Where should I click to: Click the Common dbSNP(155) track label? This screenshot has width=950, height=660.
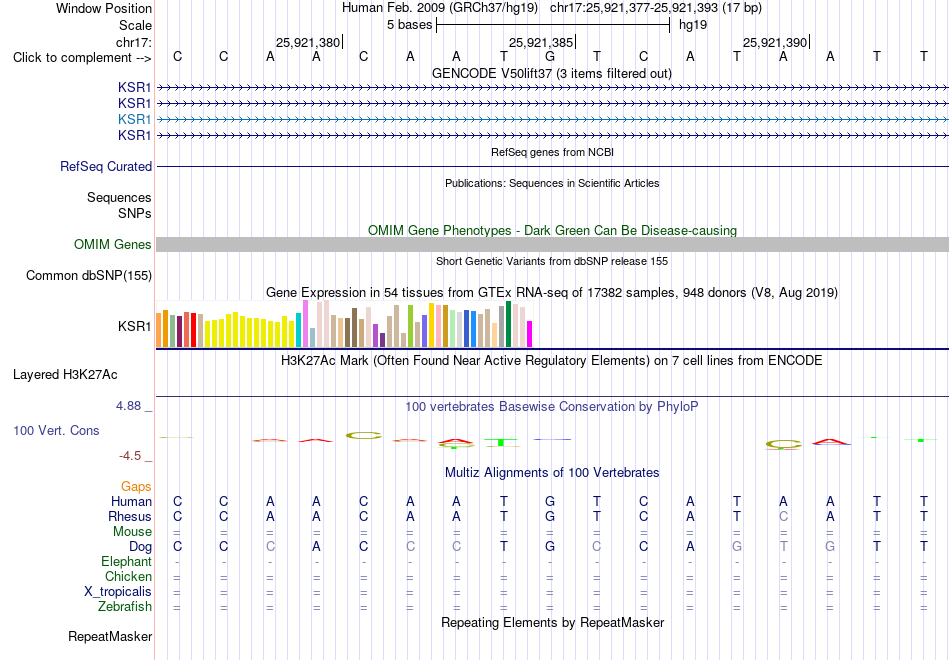(x=88, y=276)
